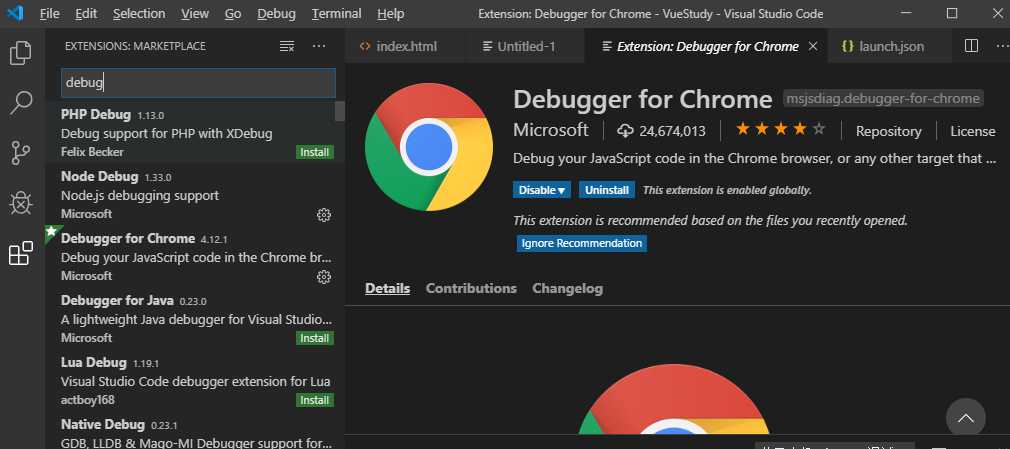Open the Selection menu
The height and width of the screenshot is (449, 1010).
coord(139,13)
